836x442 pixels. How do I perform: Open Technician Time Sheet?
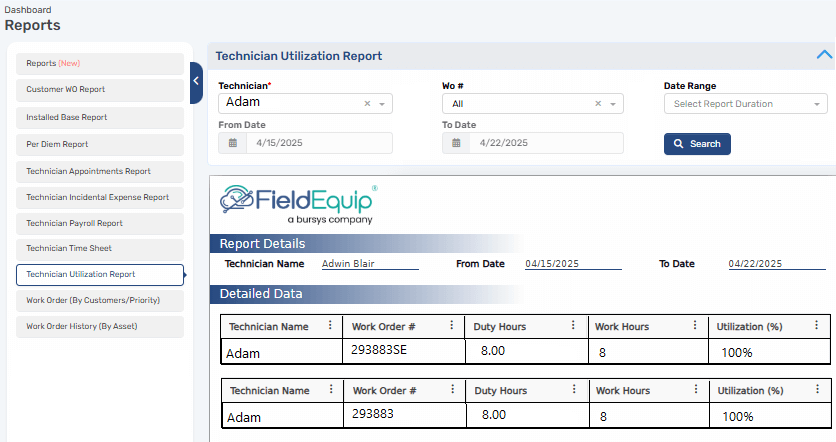click(x=100, y=248)
